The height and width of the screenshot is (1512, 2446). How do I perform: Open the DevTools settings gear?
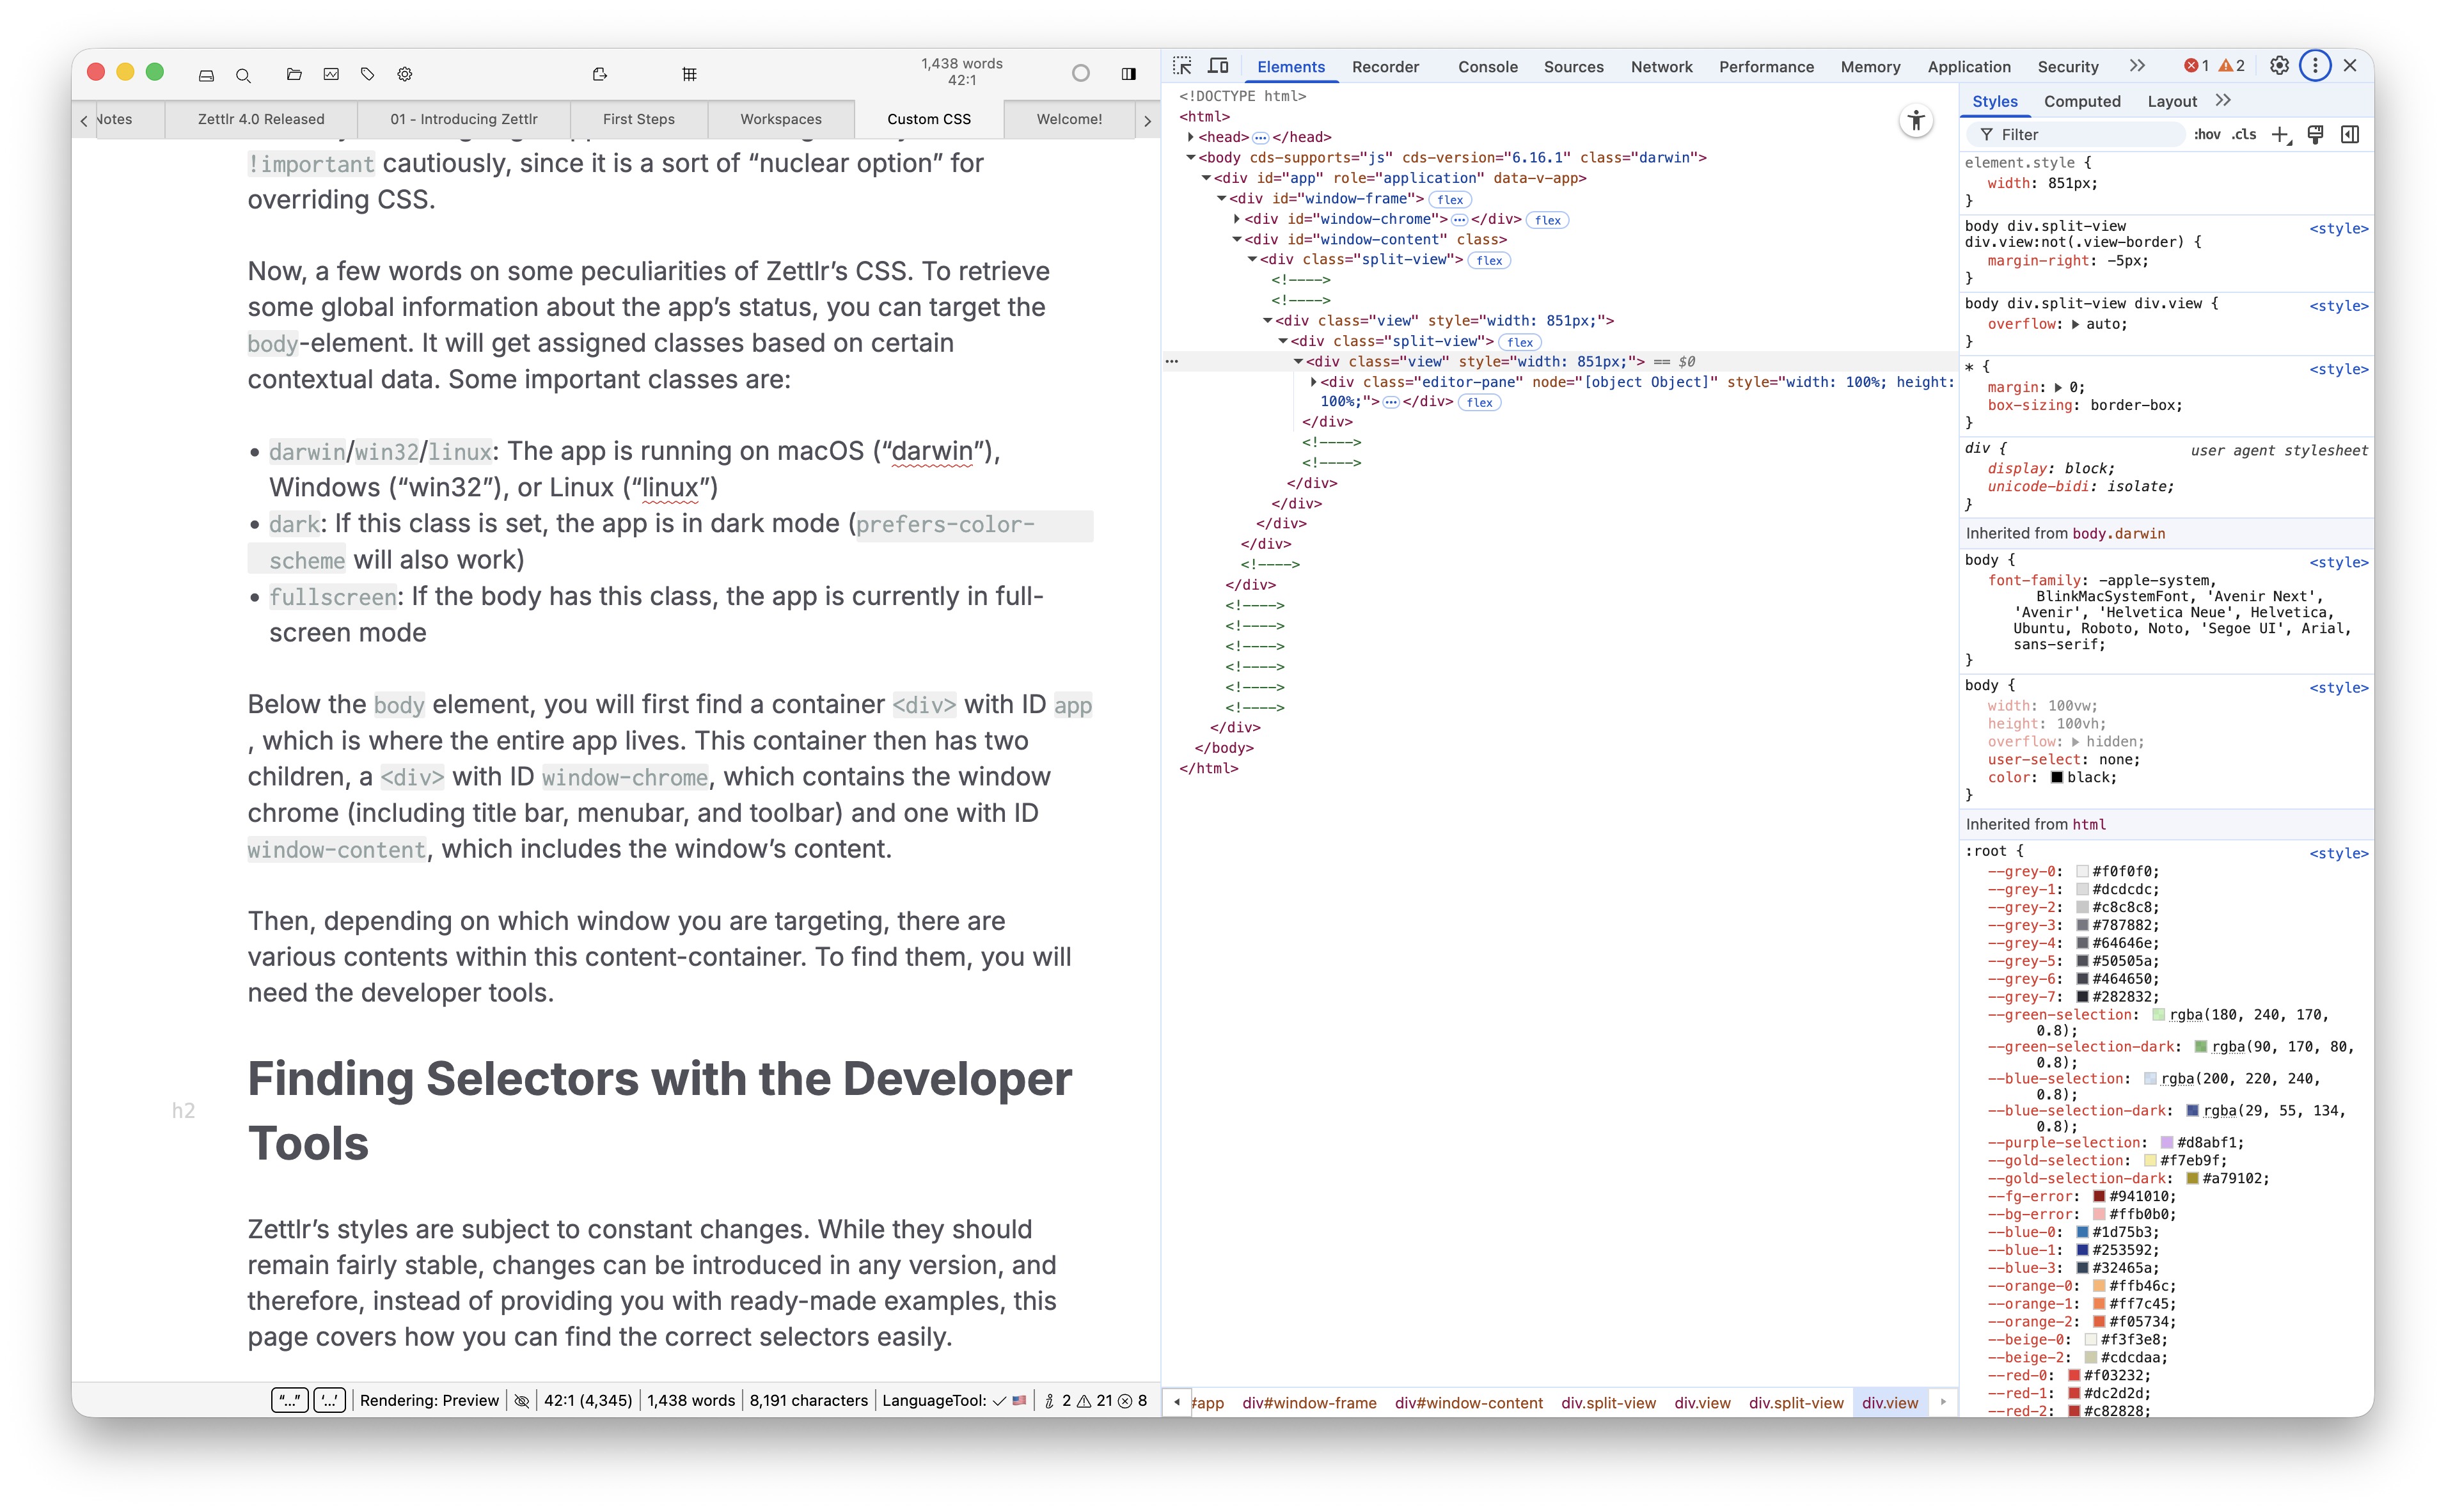2279,66
